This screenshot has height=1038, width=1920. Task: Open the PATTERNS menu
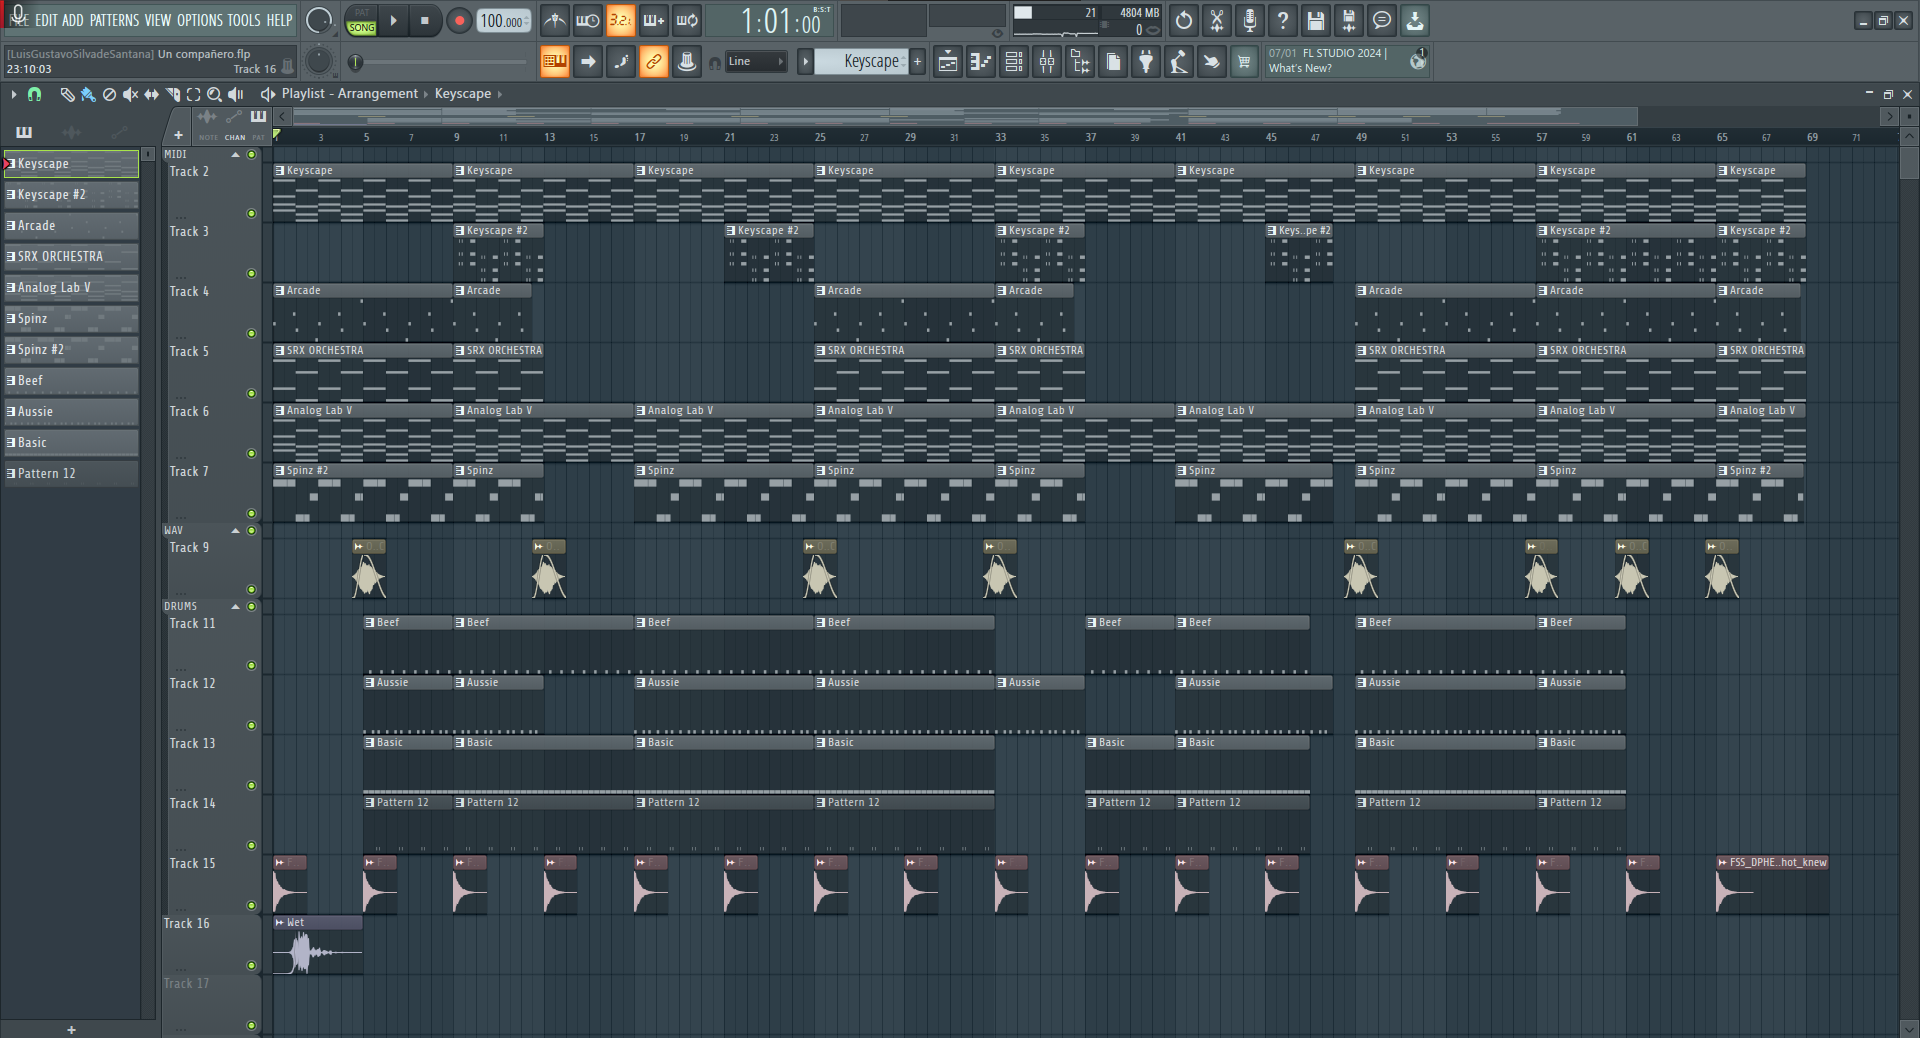[114, 20]
